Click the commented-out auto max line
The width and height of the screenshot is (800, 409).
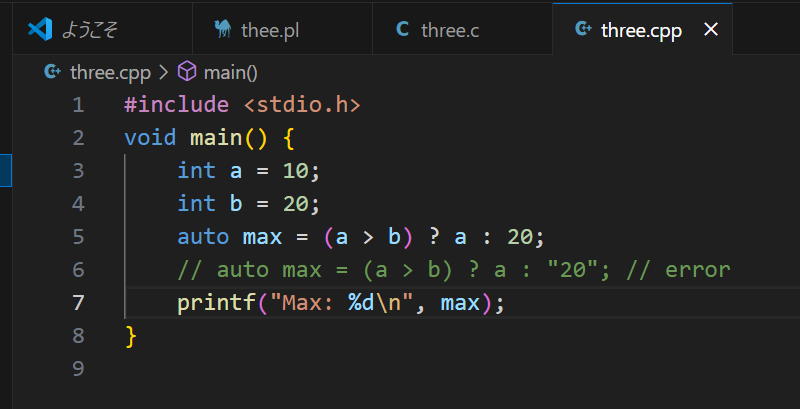[x=452, y=270]
